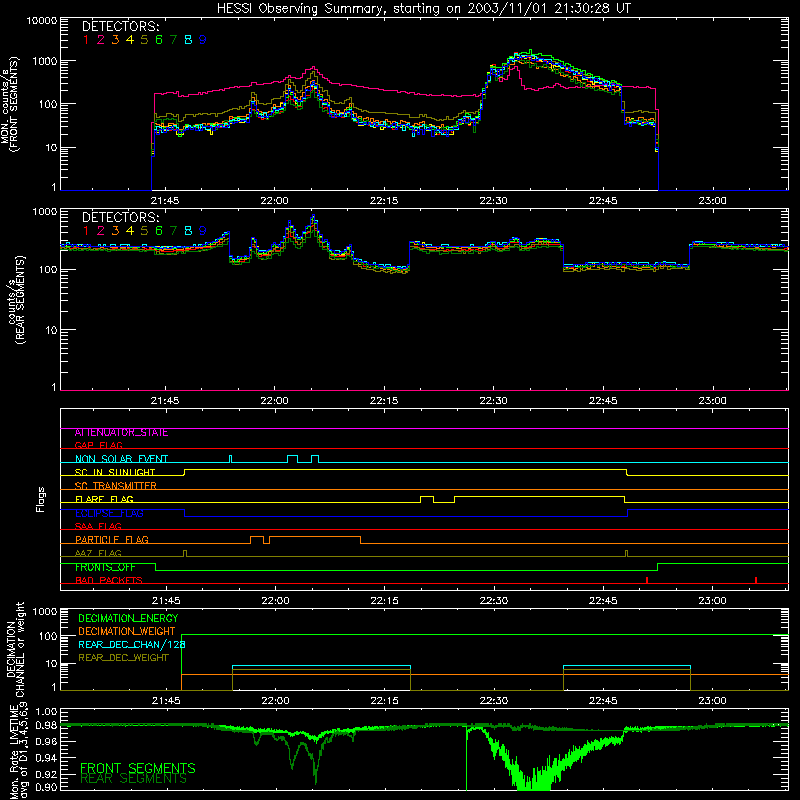Click the GAP_FLAG label
The height and width of the screenshot is (800, 800).
(x=98, y=445)
